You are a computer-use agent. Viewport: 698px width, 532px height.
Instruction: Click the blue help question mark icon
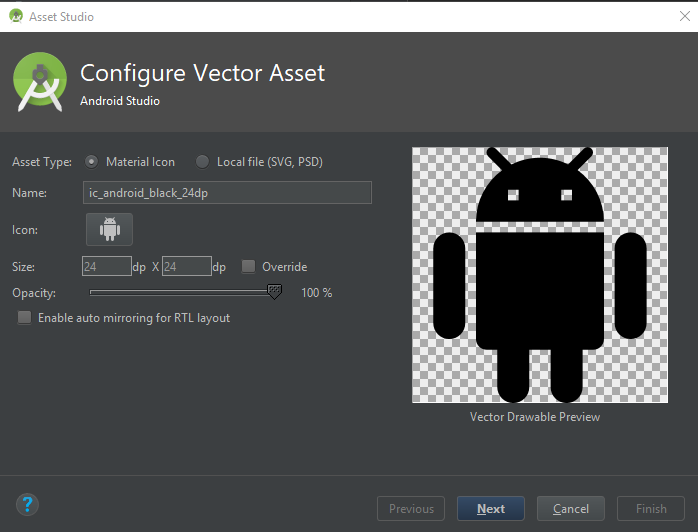click(28, 504)
